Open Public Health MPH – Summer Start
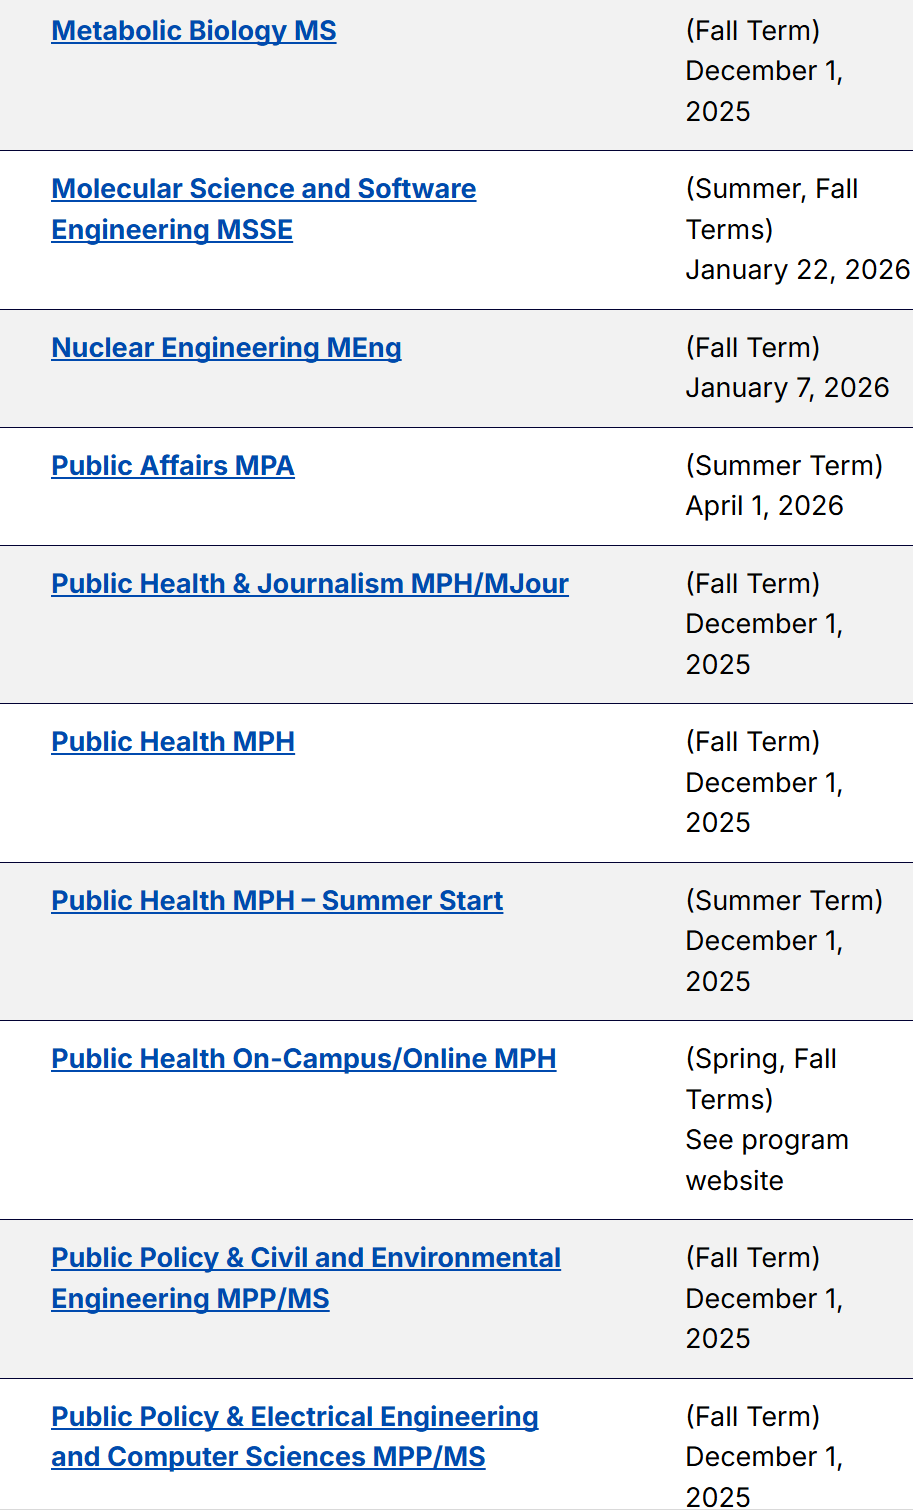The height and width of the screenshot is (1510, 913). (x=277, y=901)
